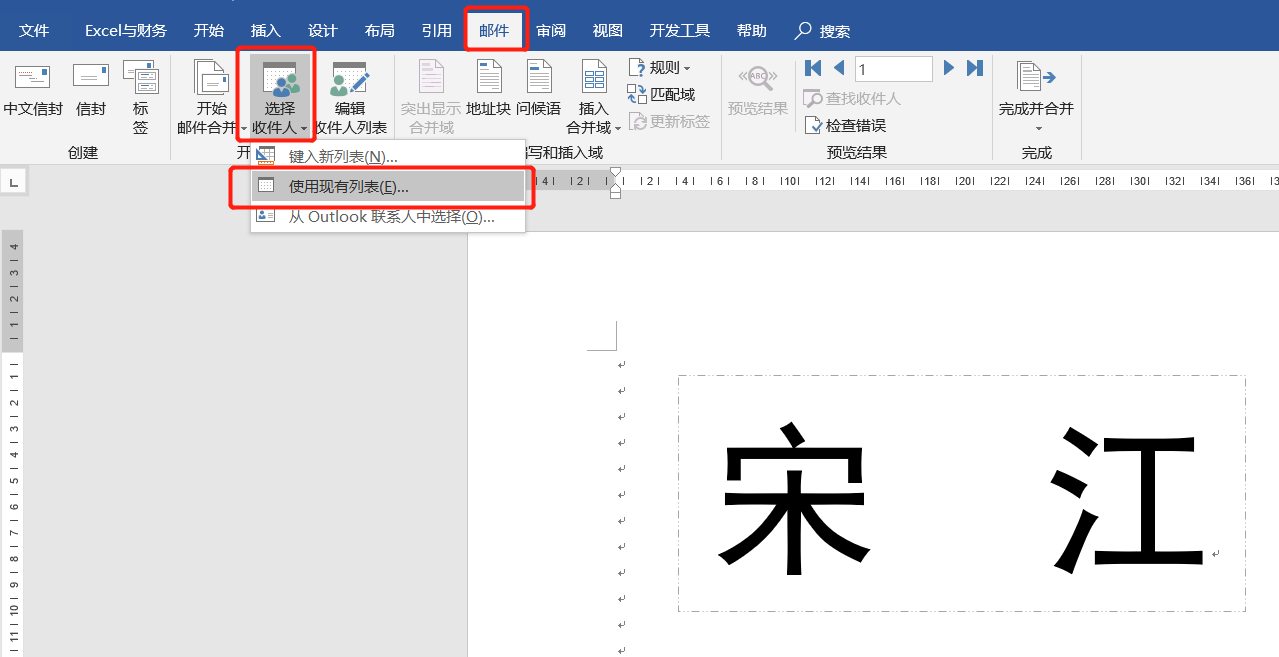Go to next record arrow

pyautogui.click(x=949, y=68)
